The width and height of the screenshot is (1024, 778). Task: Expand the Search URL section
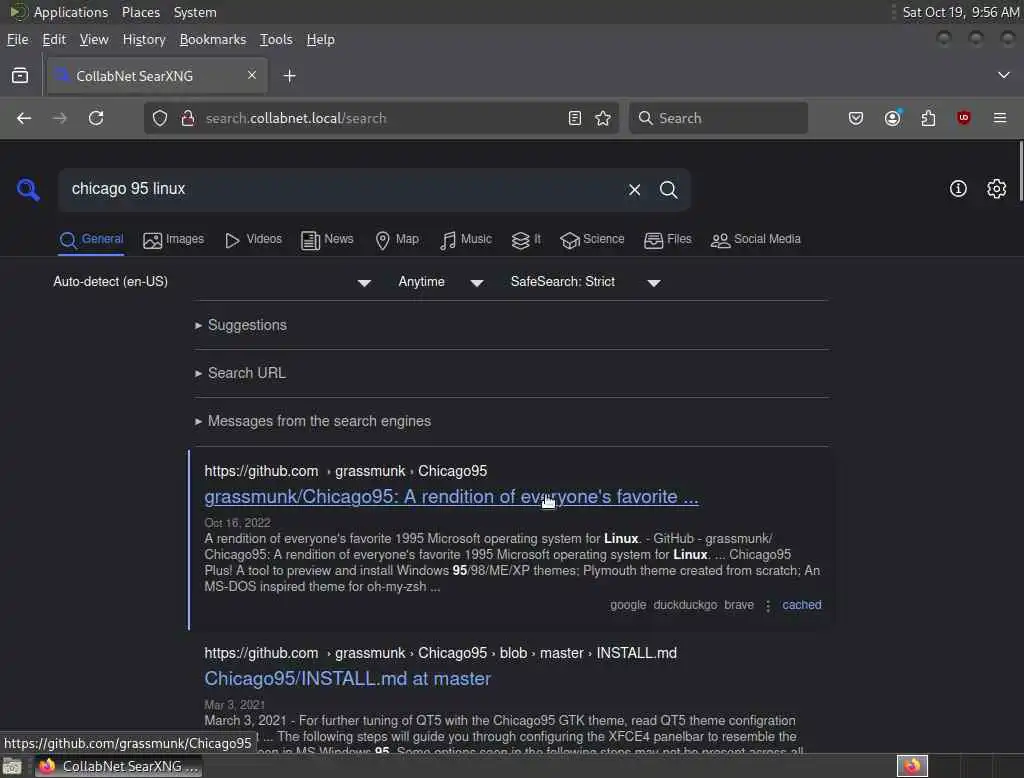[x=240, y=373]
